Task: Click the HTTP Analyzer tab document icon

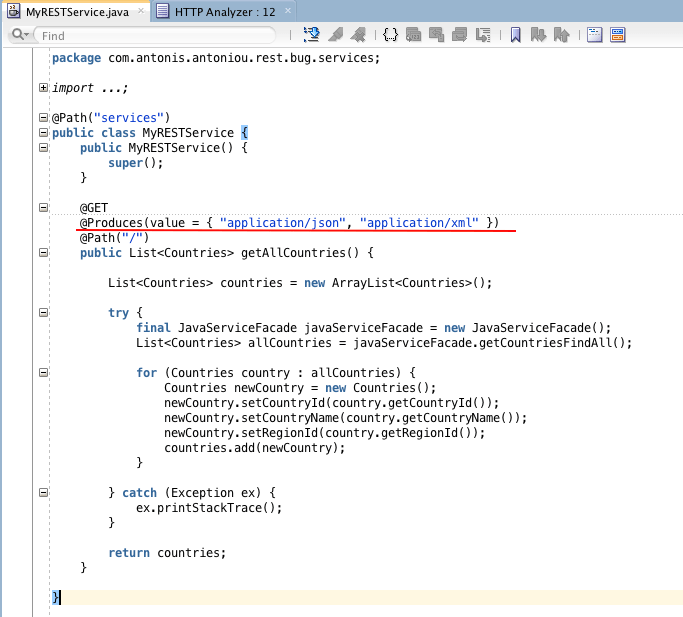Action: (162, 10)
